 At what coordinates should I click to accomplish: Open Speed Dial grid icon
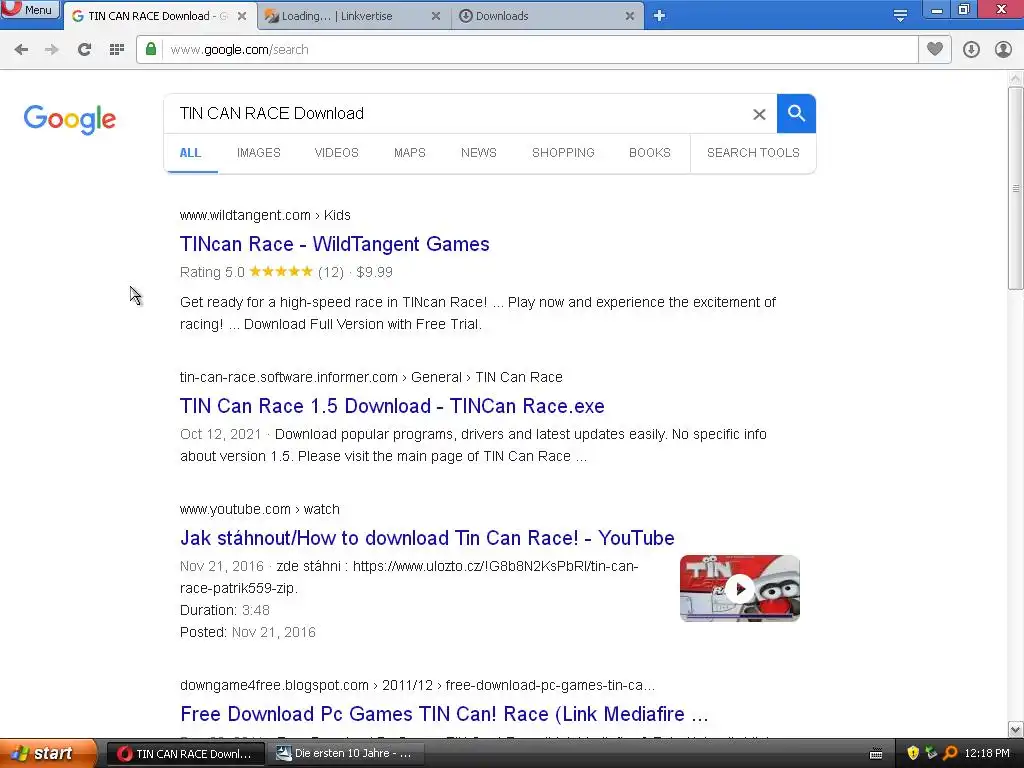point(117,50)
